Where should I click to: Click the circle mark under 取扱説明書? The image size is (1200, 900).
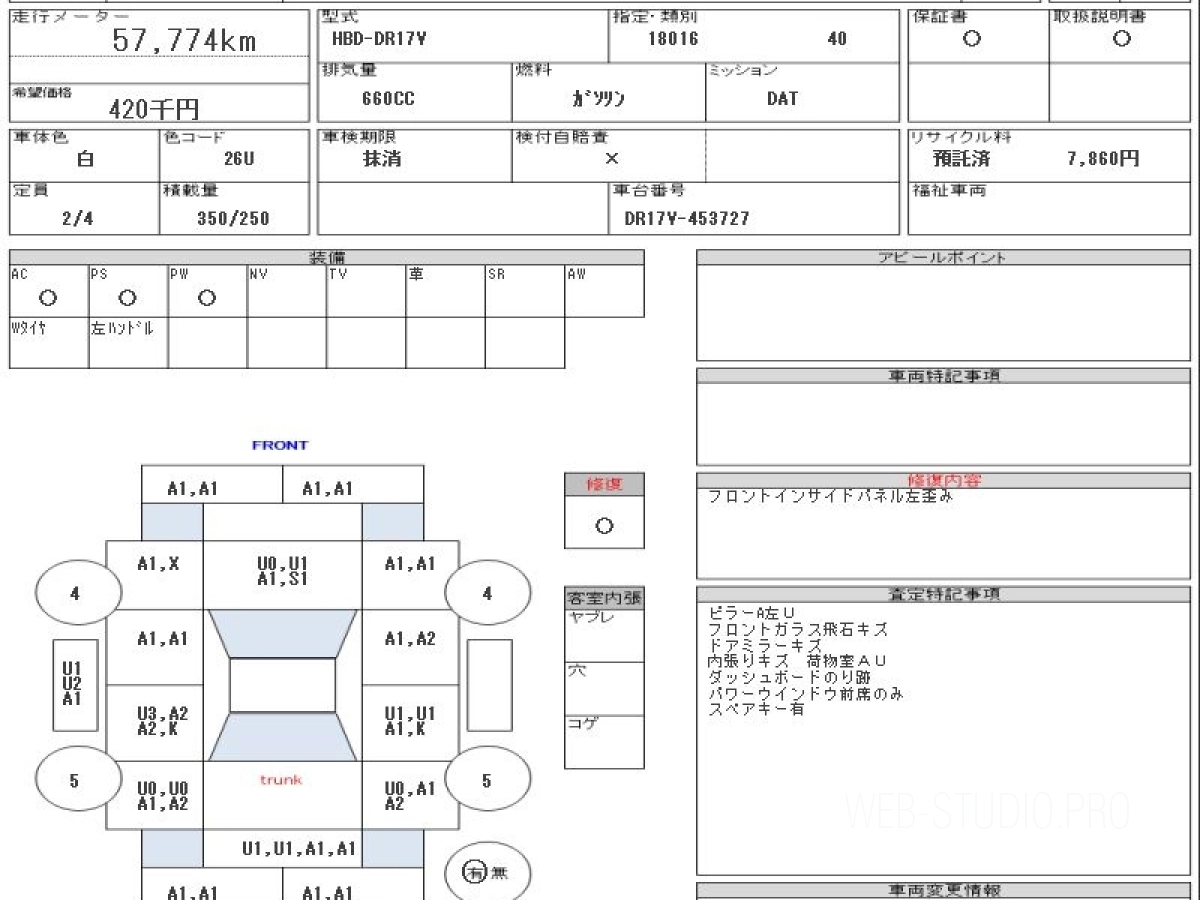(x=1121, y=39)
